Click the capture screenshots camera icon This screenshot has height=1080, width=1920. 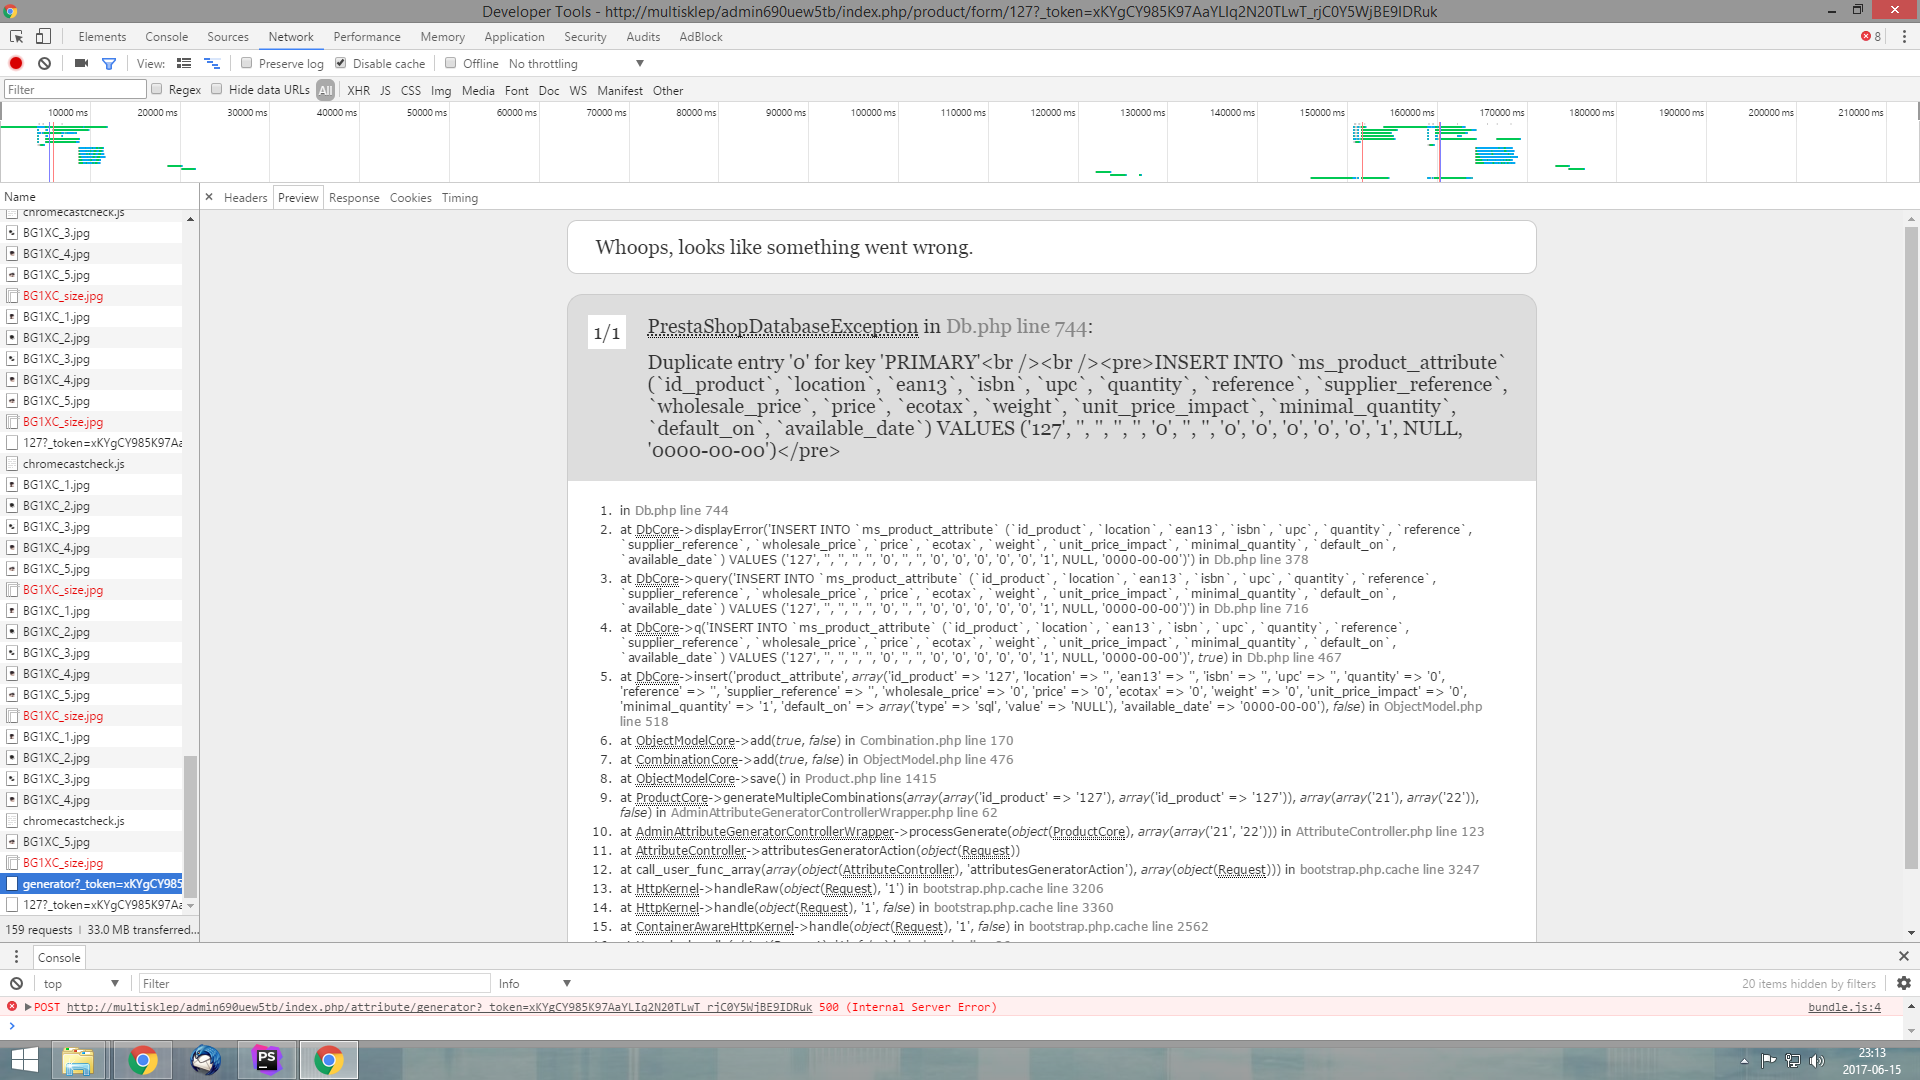(81, 64)
